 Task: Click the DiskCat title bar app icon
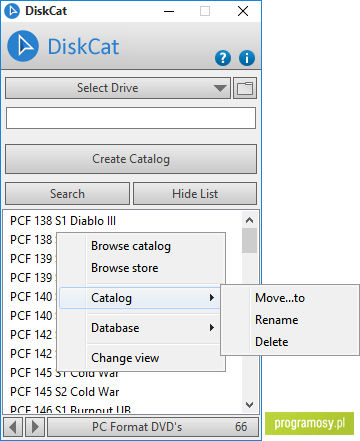coord(12,11)
